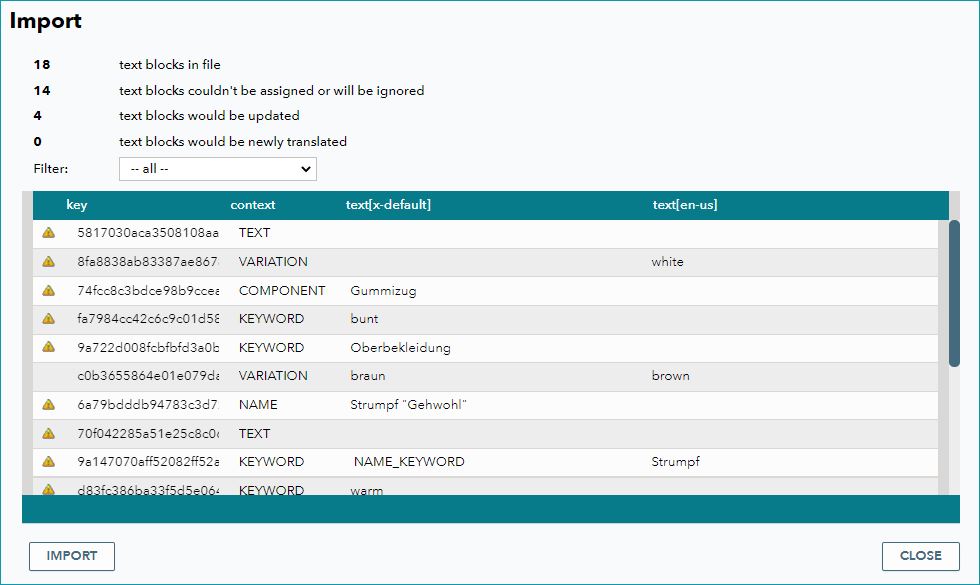Select key 9a147070aff52082ff52a
980x585 pixels.
click(148, 462)
